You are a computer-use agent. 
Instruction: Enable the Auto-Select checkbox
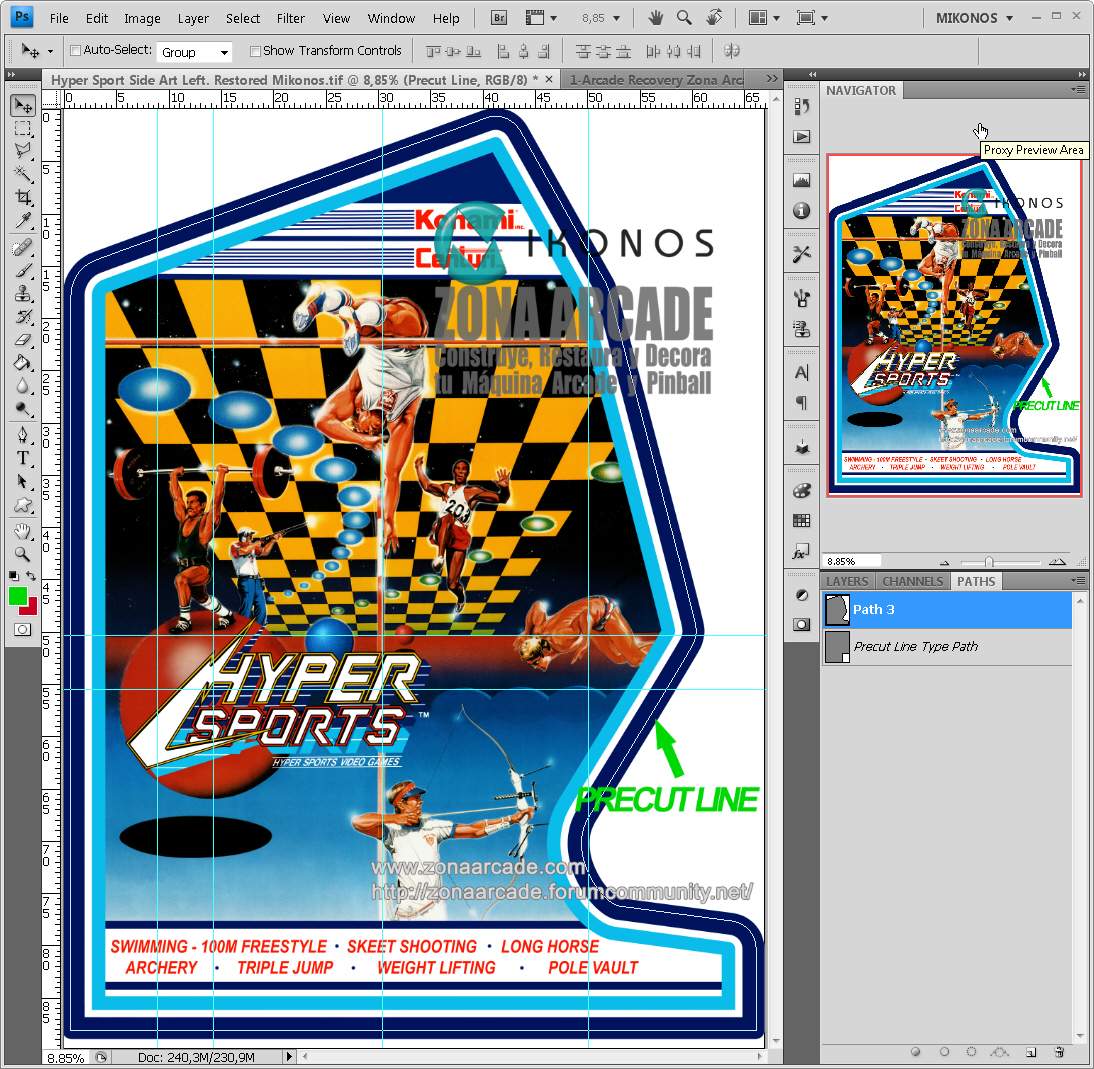[x=75, y=51]
